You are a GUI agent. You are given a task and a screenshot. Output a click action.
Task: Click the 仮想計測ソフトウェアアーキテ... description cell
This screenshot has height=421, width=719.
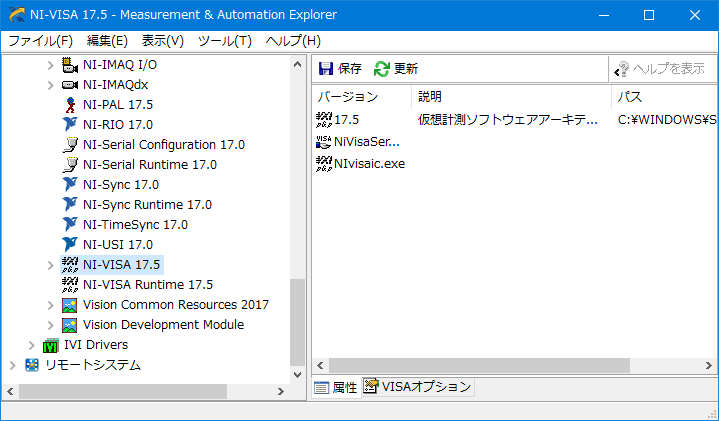(x=508, y=120)
